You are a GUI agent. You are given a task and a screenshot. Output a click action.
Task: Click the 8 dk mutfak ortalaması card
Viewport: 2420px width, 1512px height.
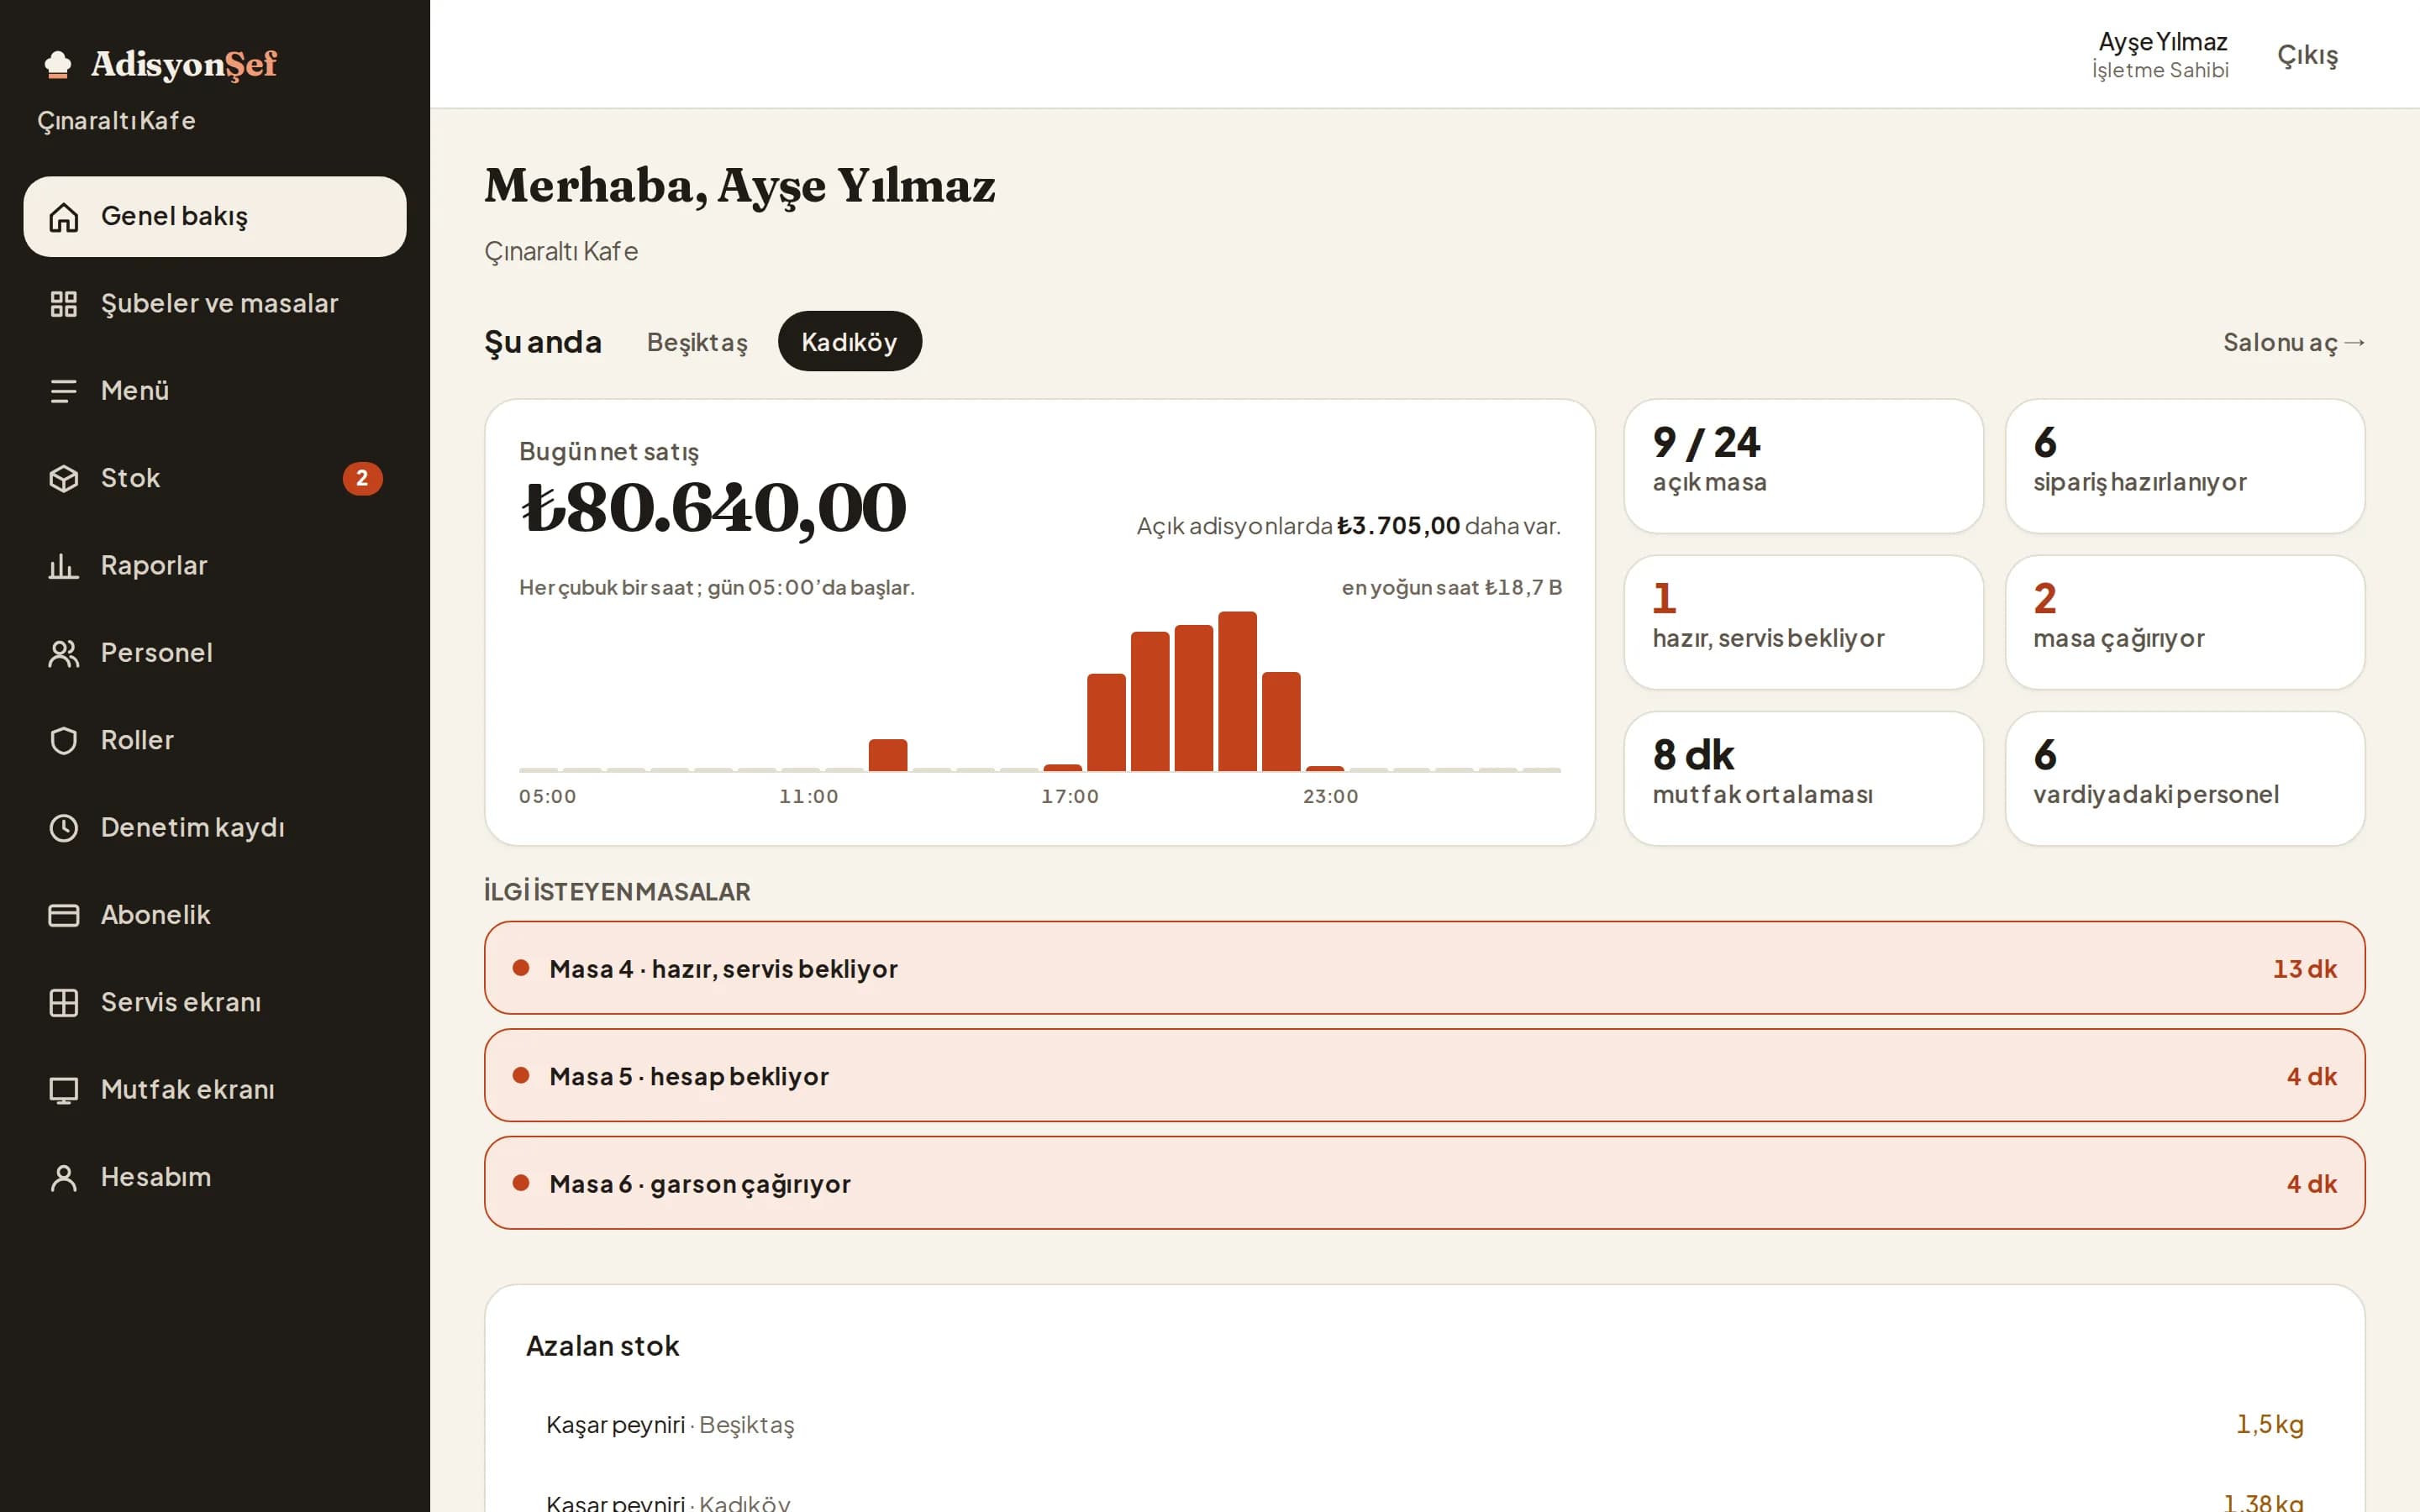click(x=1803, y=778)
